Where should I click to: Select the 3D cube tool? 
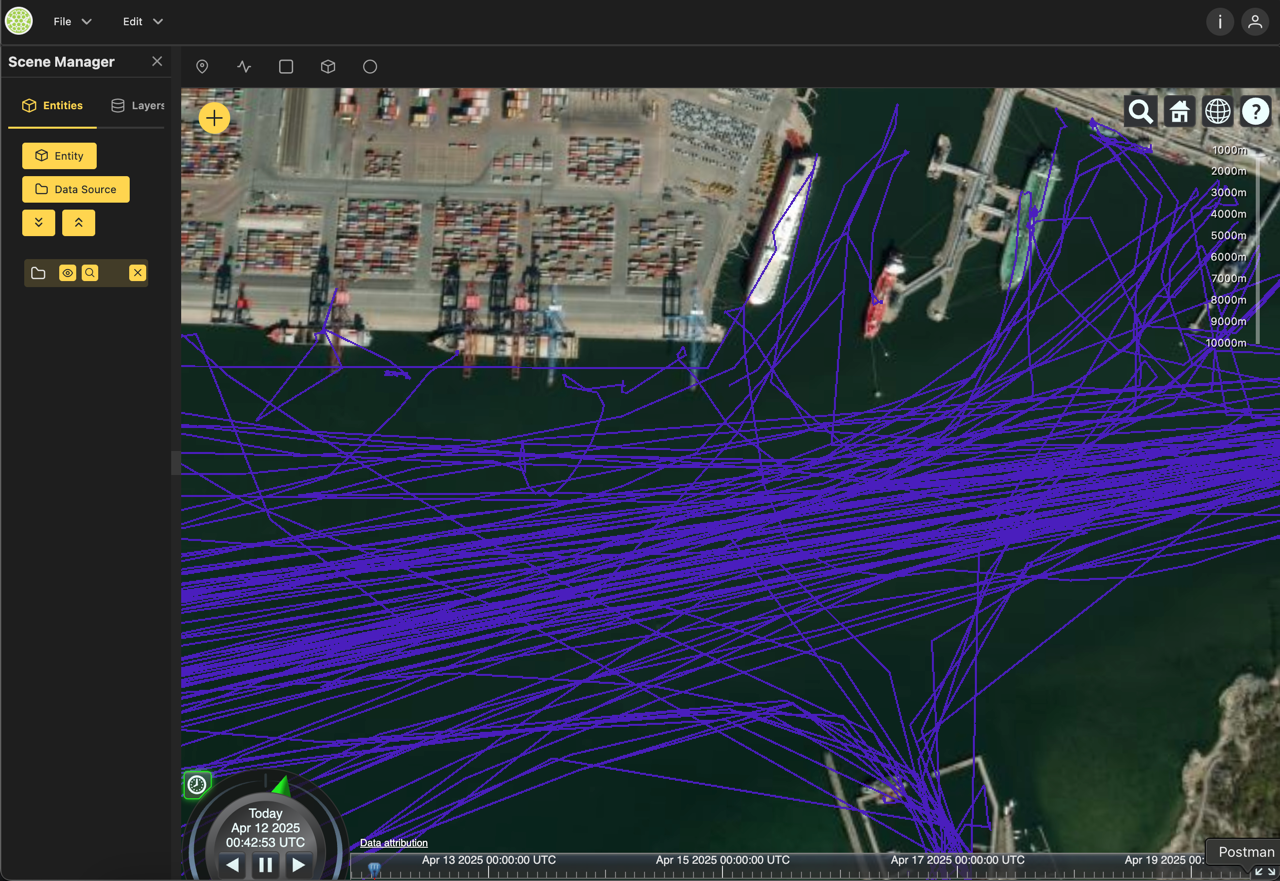pyautogui.click(x=328, y=67)
